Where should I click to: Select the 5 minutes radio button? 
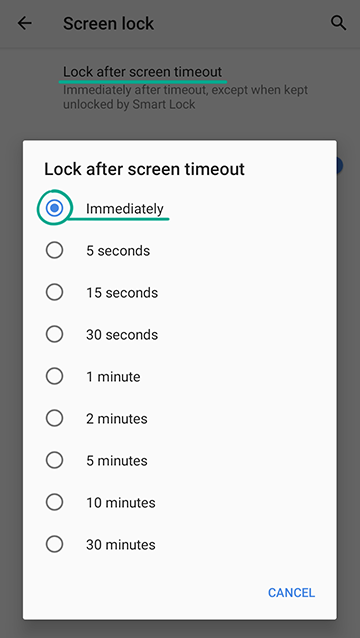click(54, 460)
